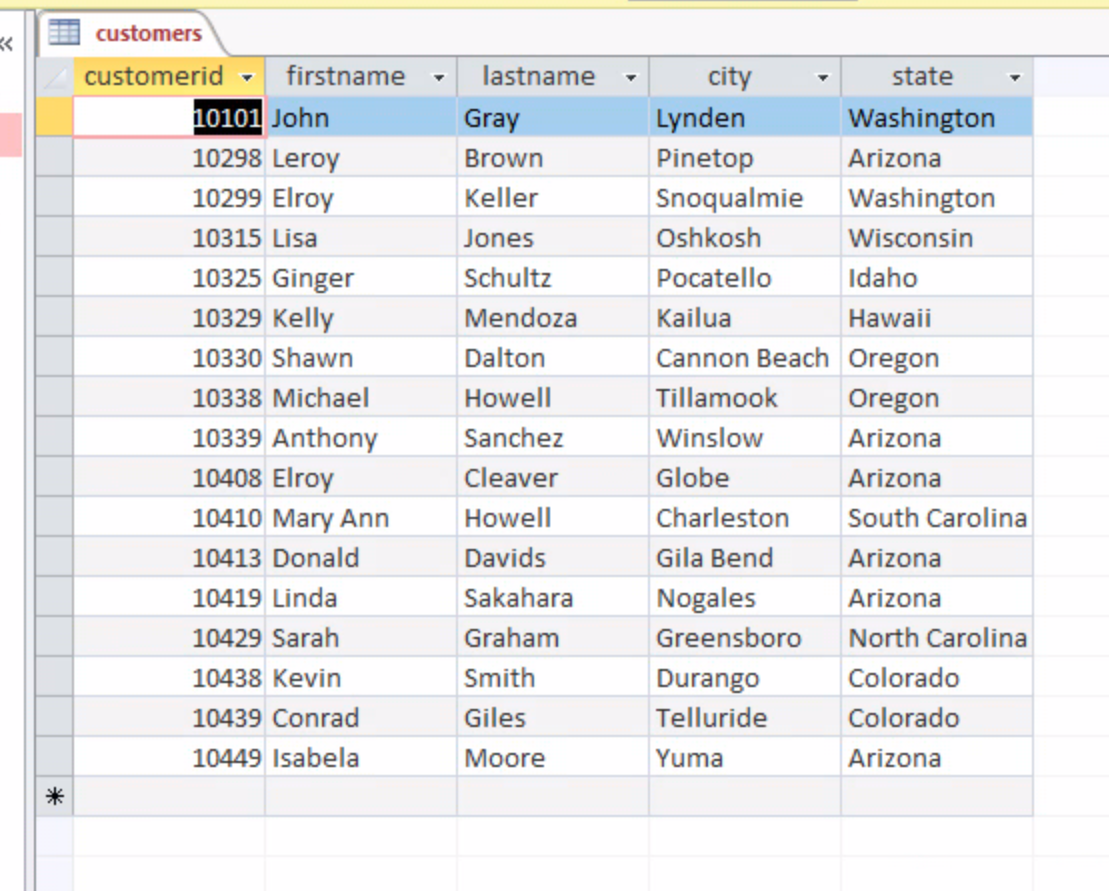Viewport: 1109px width, 891px height.
Task: Click the city cell Cannon Beach
Action: 745,357
